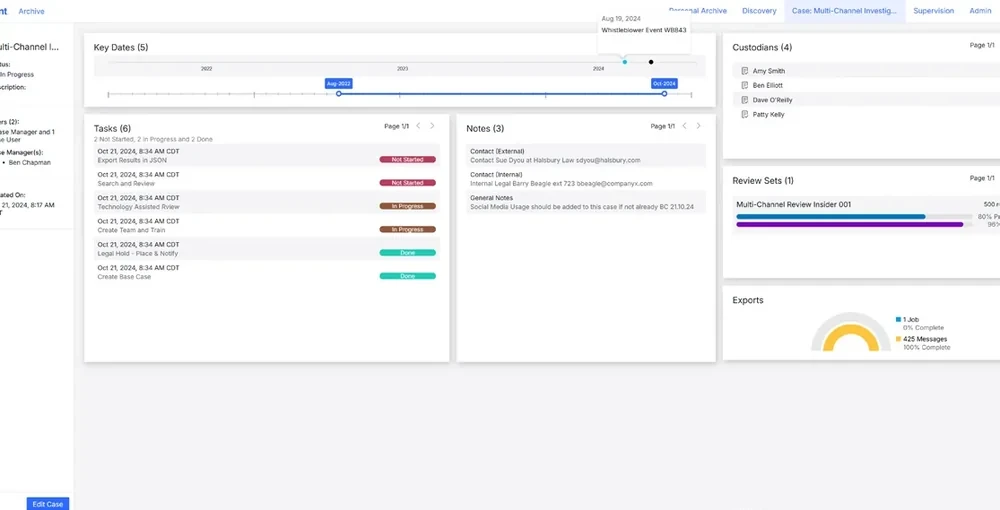Screen dimensions: 1000x510
Task: Open the Contact (Internal) note
Action: tap(586, 179)
